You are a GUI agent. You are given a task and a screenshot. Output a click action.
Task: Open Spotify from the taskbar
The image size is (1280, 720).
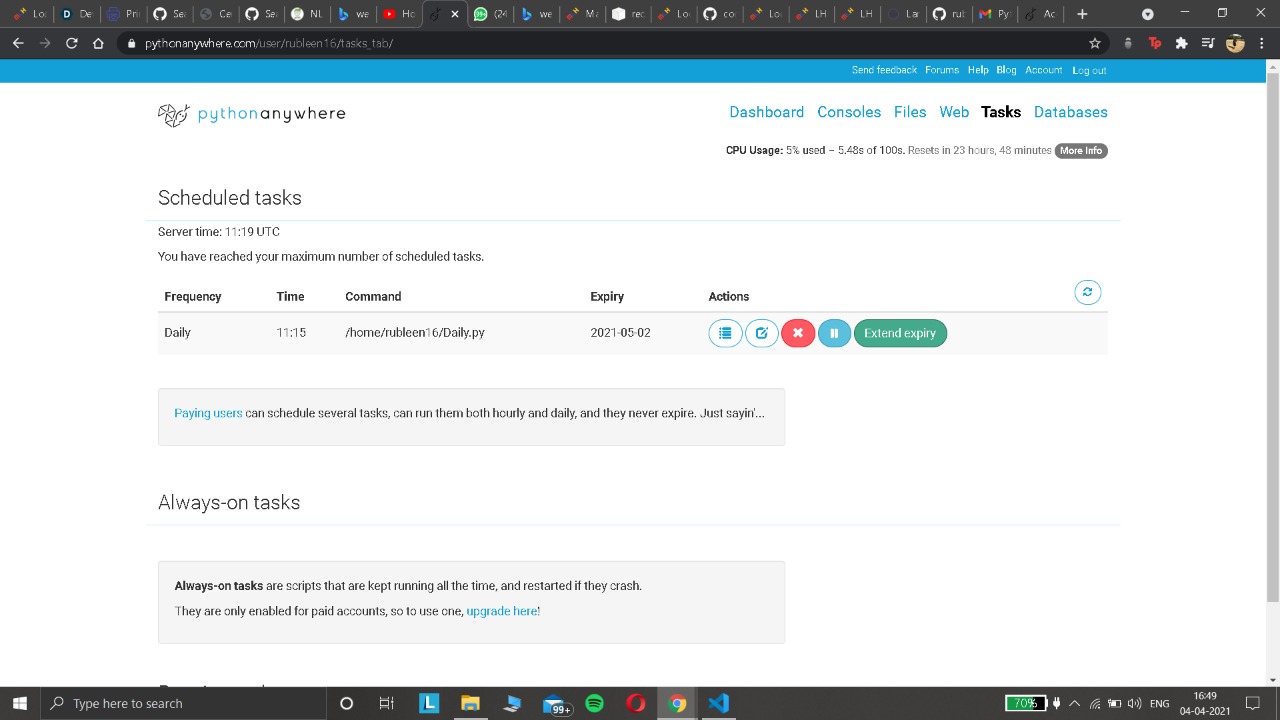595,703
